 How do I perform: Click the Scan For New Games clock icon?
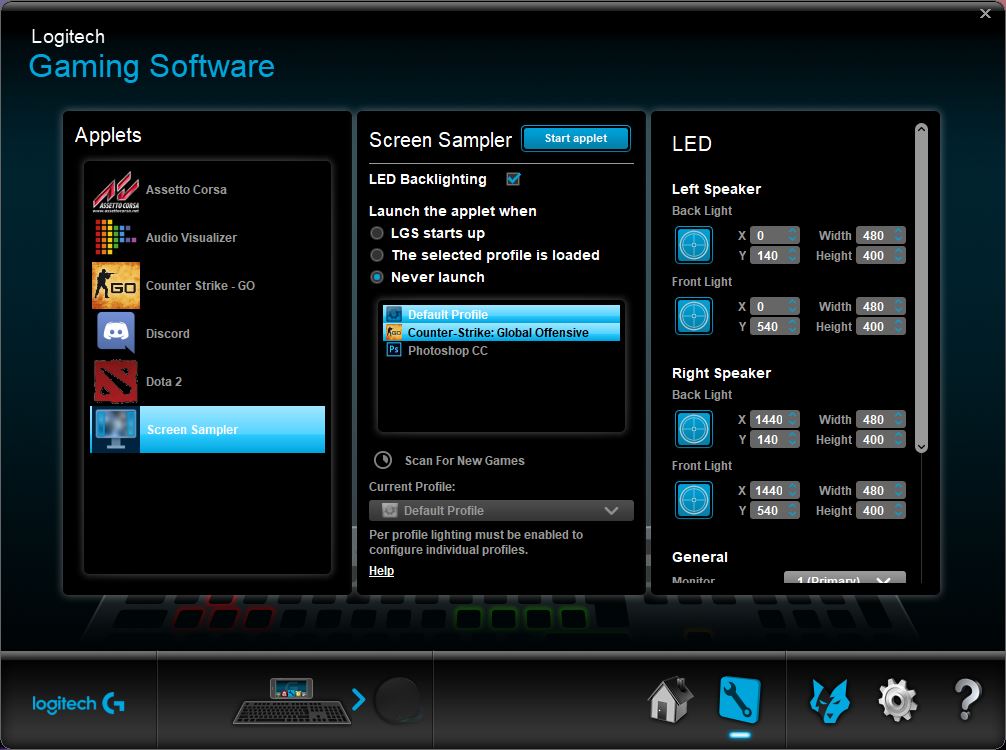pyautogui.click(x=383, y=460)
